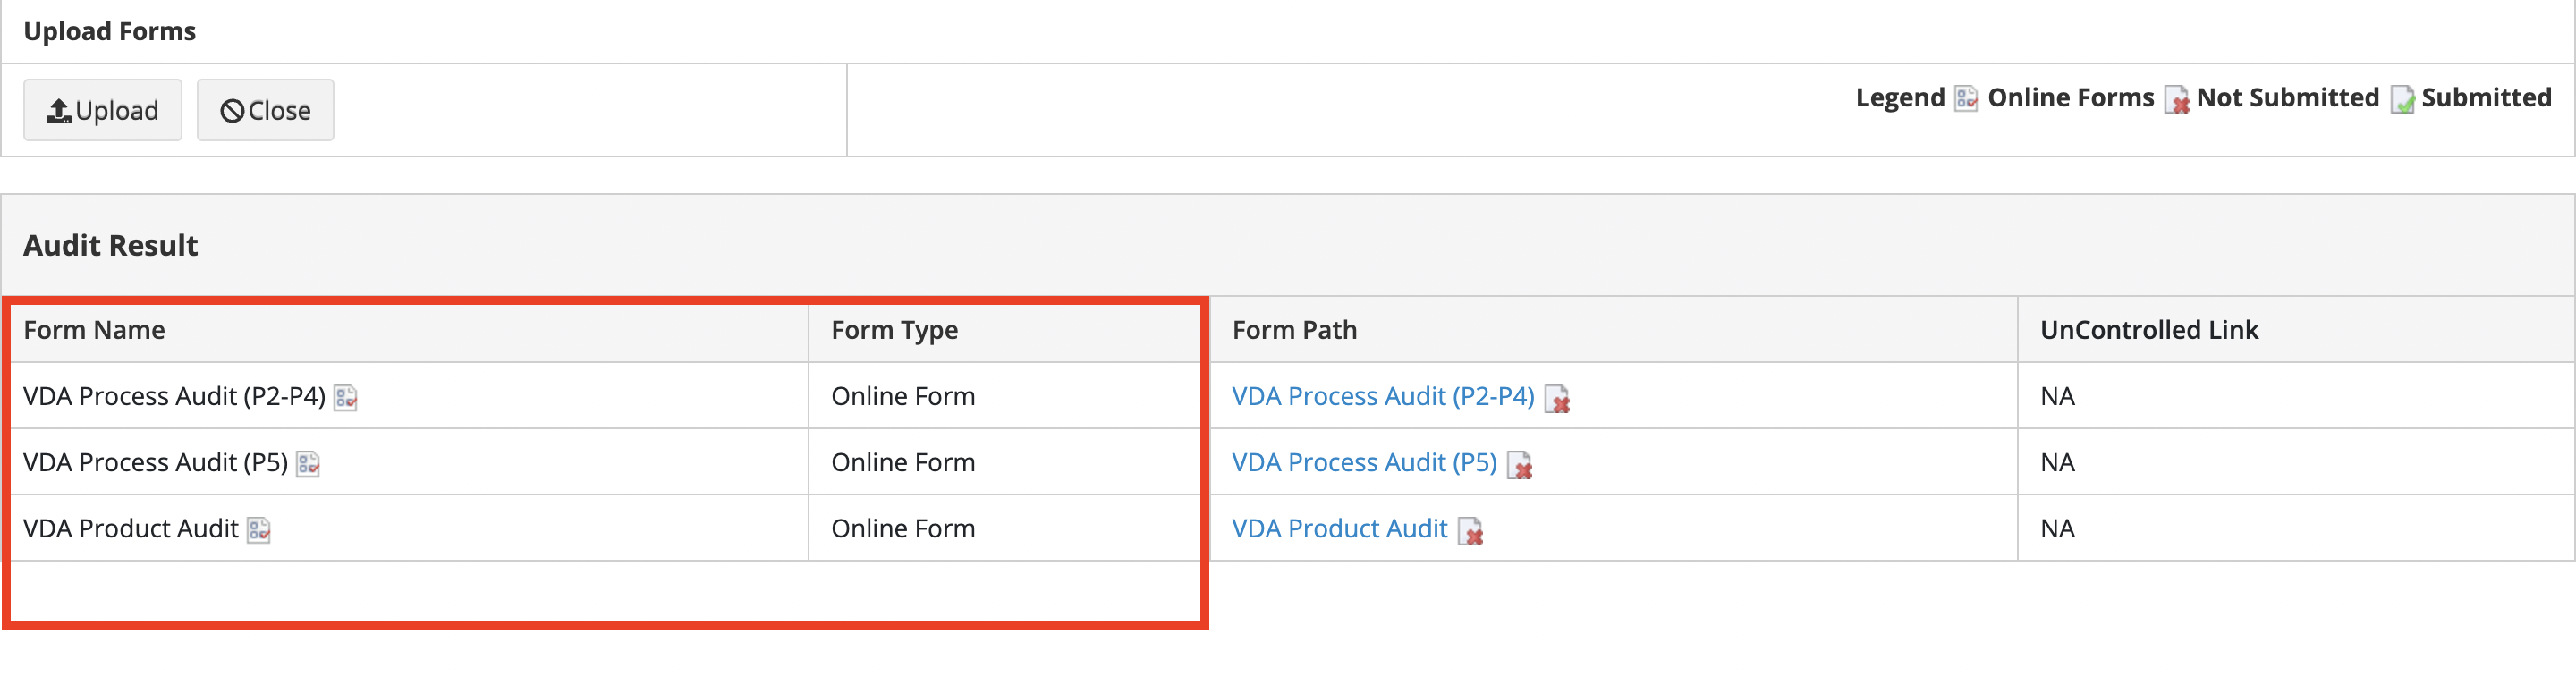Viewport: 2576px width, 676px height.
Task: Click the Not Submitted legend icon
Action: click(x=2176, y=99)
